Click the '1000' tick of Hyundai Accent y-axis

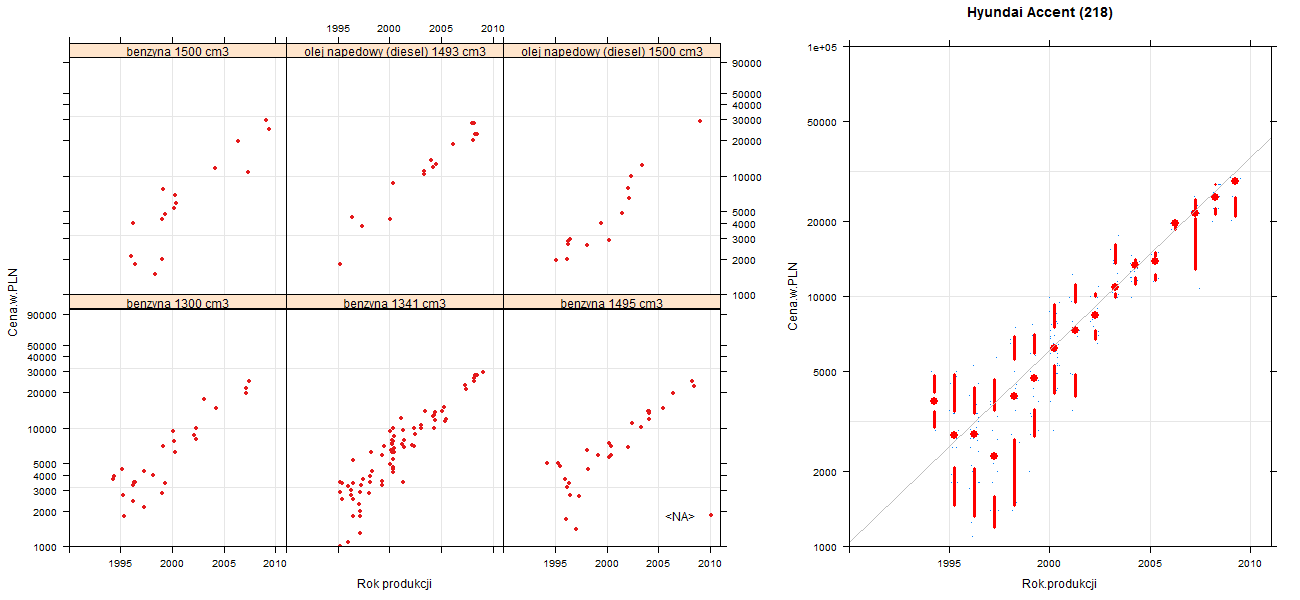826,547
